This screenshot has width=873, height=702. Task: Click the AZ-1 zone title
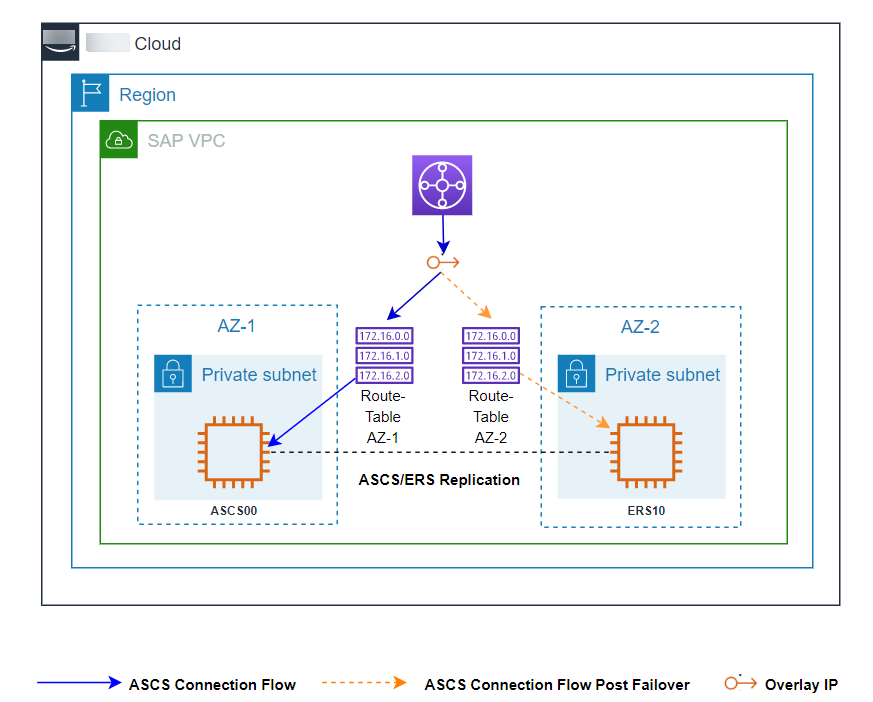[237, 327]
